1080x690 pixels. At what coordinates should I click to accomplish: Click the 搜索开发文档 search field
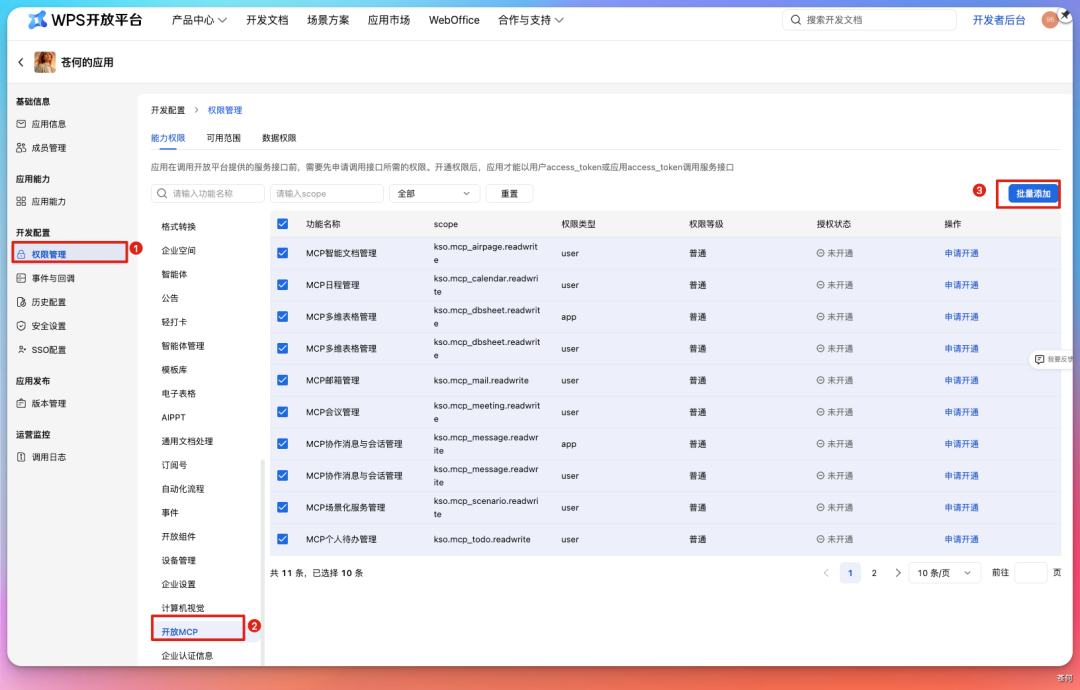[869, 20]
